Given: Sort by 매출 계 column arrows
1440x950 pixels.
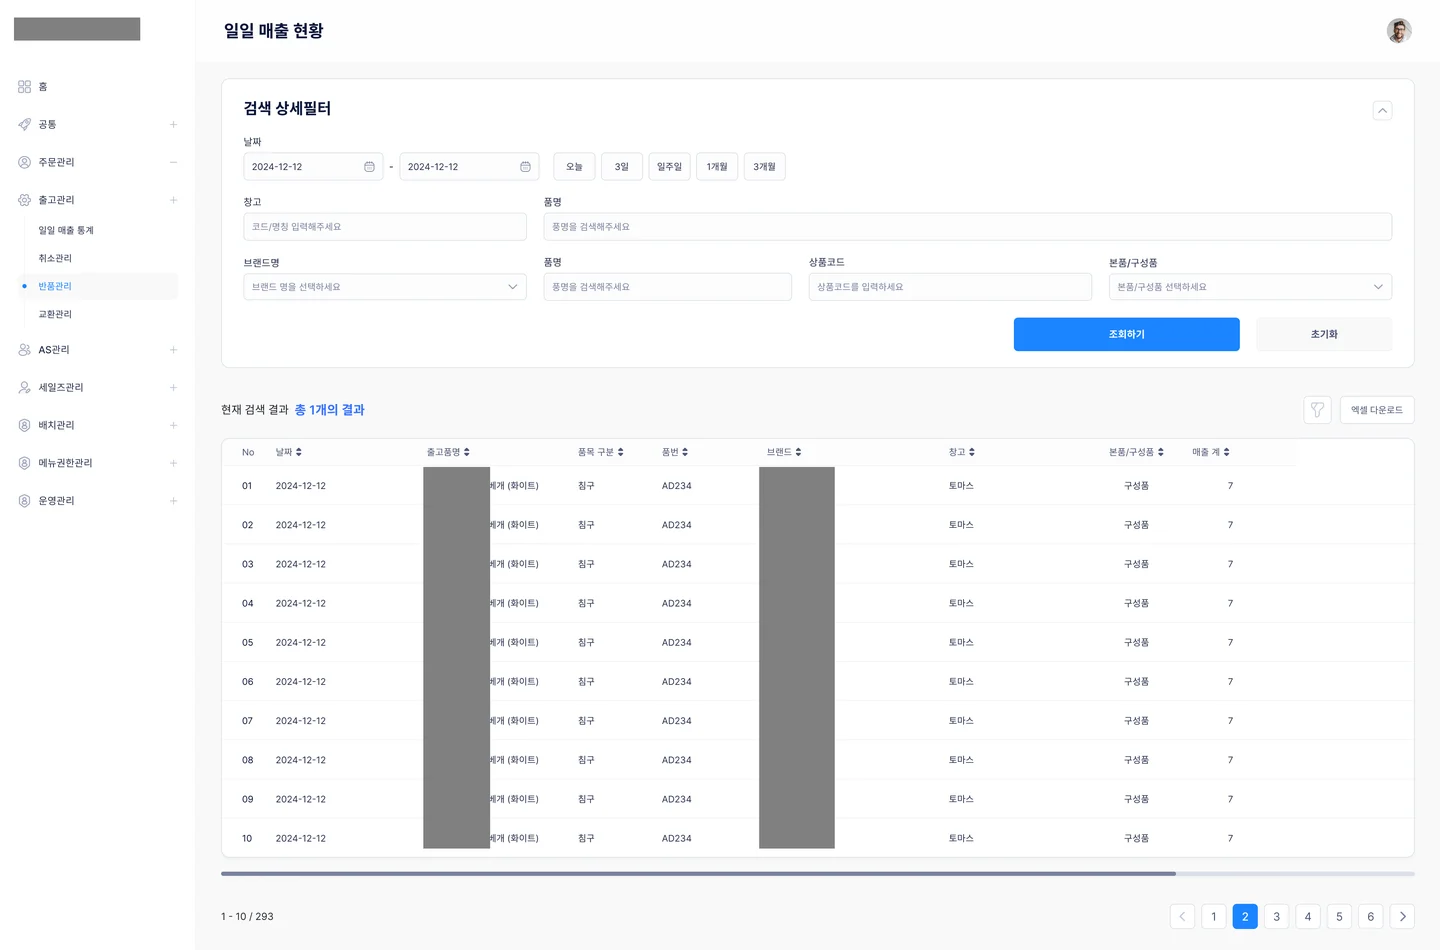Looking at the screenshot, I should 1227,452.
